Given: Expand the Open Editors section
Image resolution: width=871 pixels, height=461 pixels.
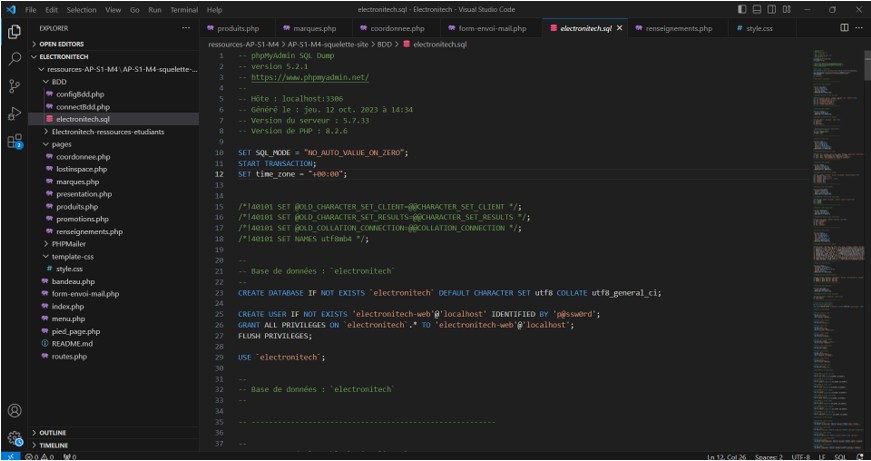Looking at the screenshot, I should [x=113, y=44].
